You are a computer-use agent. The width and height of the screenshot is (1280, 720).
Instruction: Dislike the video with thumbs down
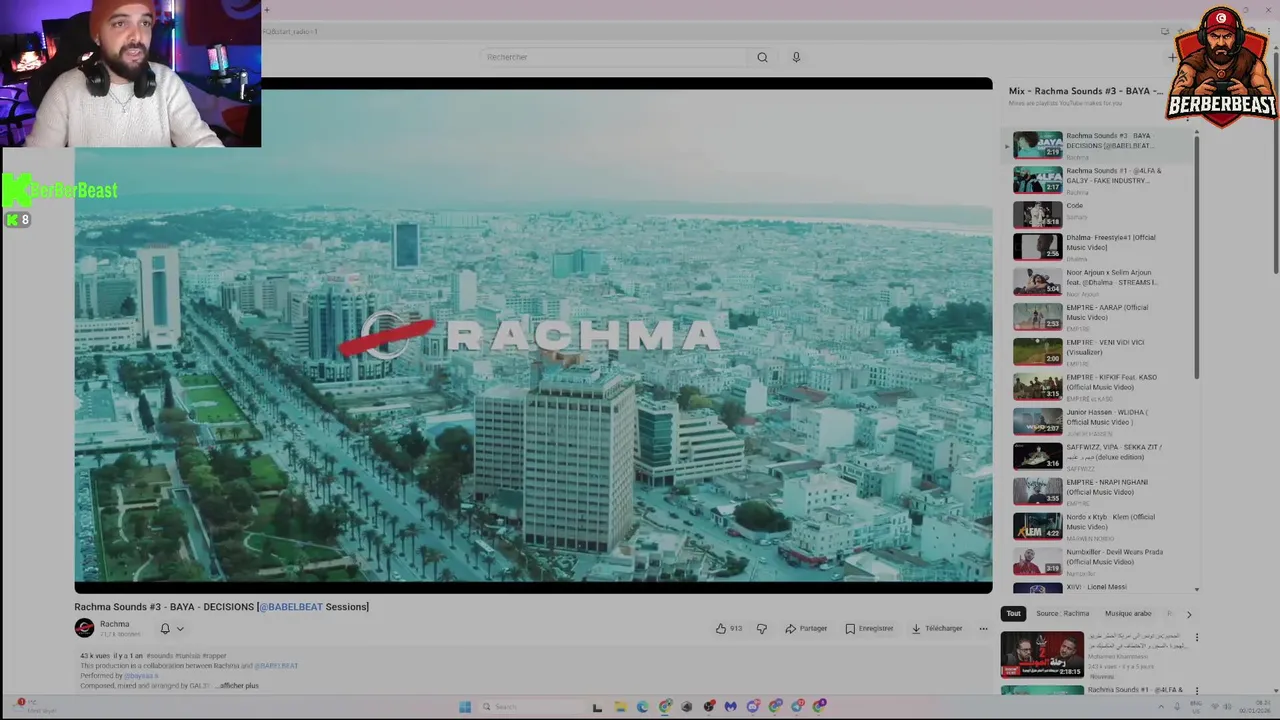click(762, 628)
